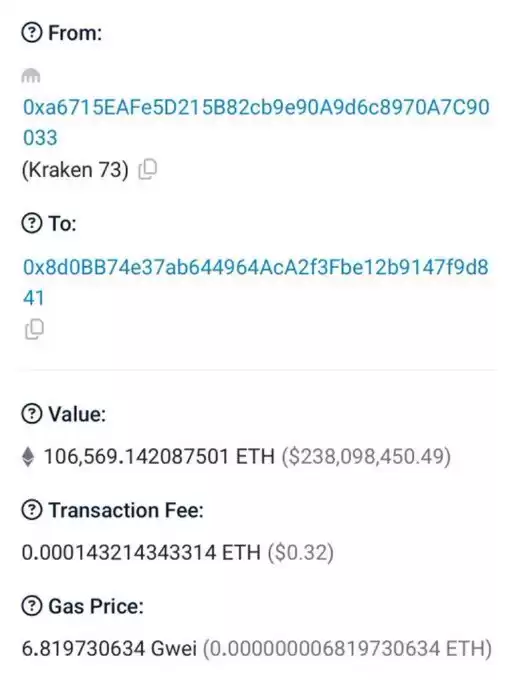Copy the recipient address
The width and height of the screenshot is (523, 680).
34,330
